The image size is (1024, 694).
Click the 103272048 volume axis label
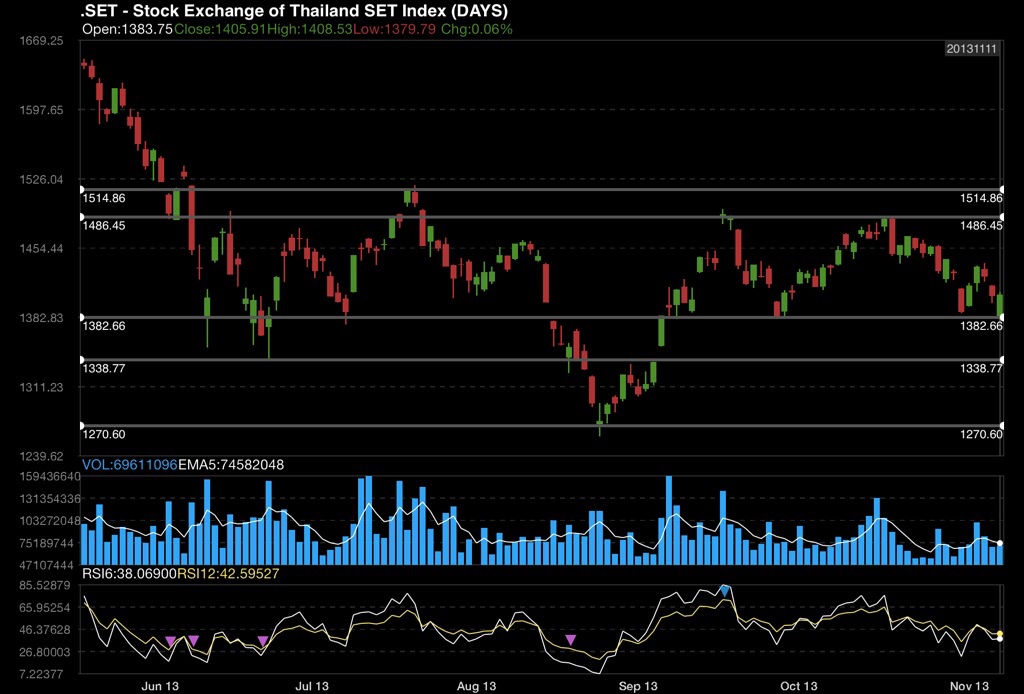coord(50,521)
